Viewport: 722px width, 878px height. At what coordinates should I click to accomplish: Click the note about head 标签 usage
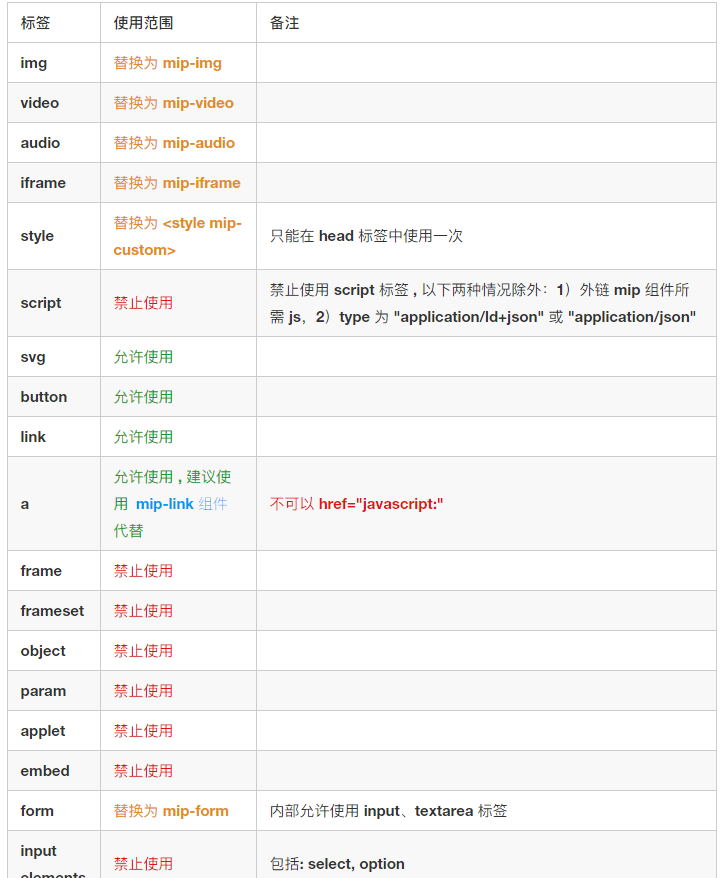click(x=366, y=236)
